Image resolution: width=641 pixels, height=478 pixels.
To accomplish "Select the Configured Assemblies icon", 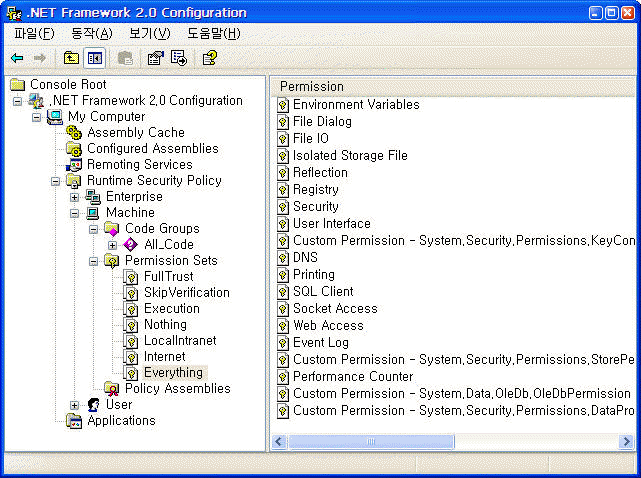I will (74, 148).
